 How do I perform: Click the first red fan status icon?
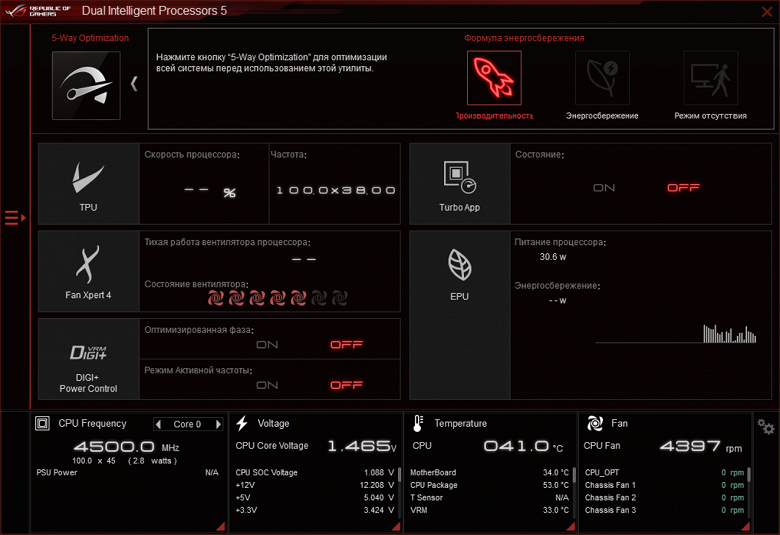(215, 298)
